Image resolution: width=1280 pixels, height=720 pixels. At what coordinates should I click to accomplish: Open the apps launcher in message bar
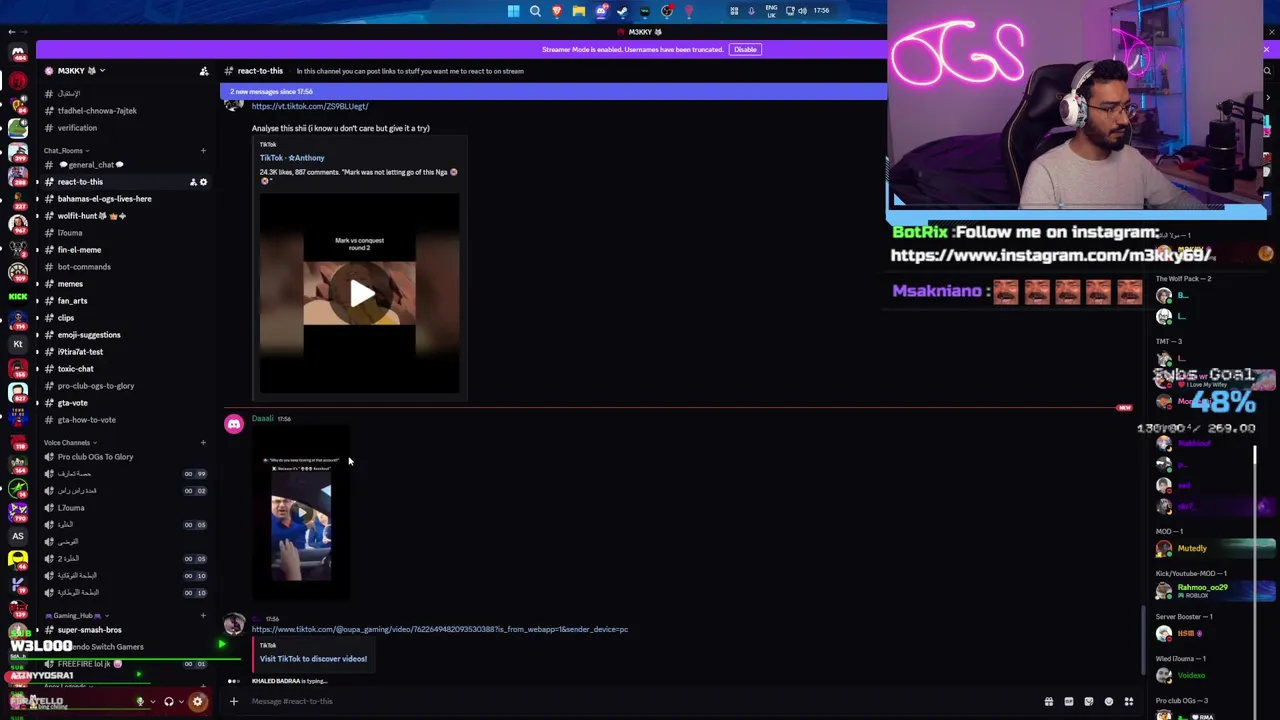pyautogui.click(x=1129, y=702)
